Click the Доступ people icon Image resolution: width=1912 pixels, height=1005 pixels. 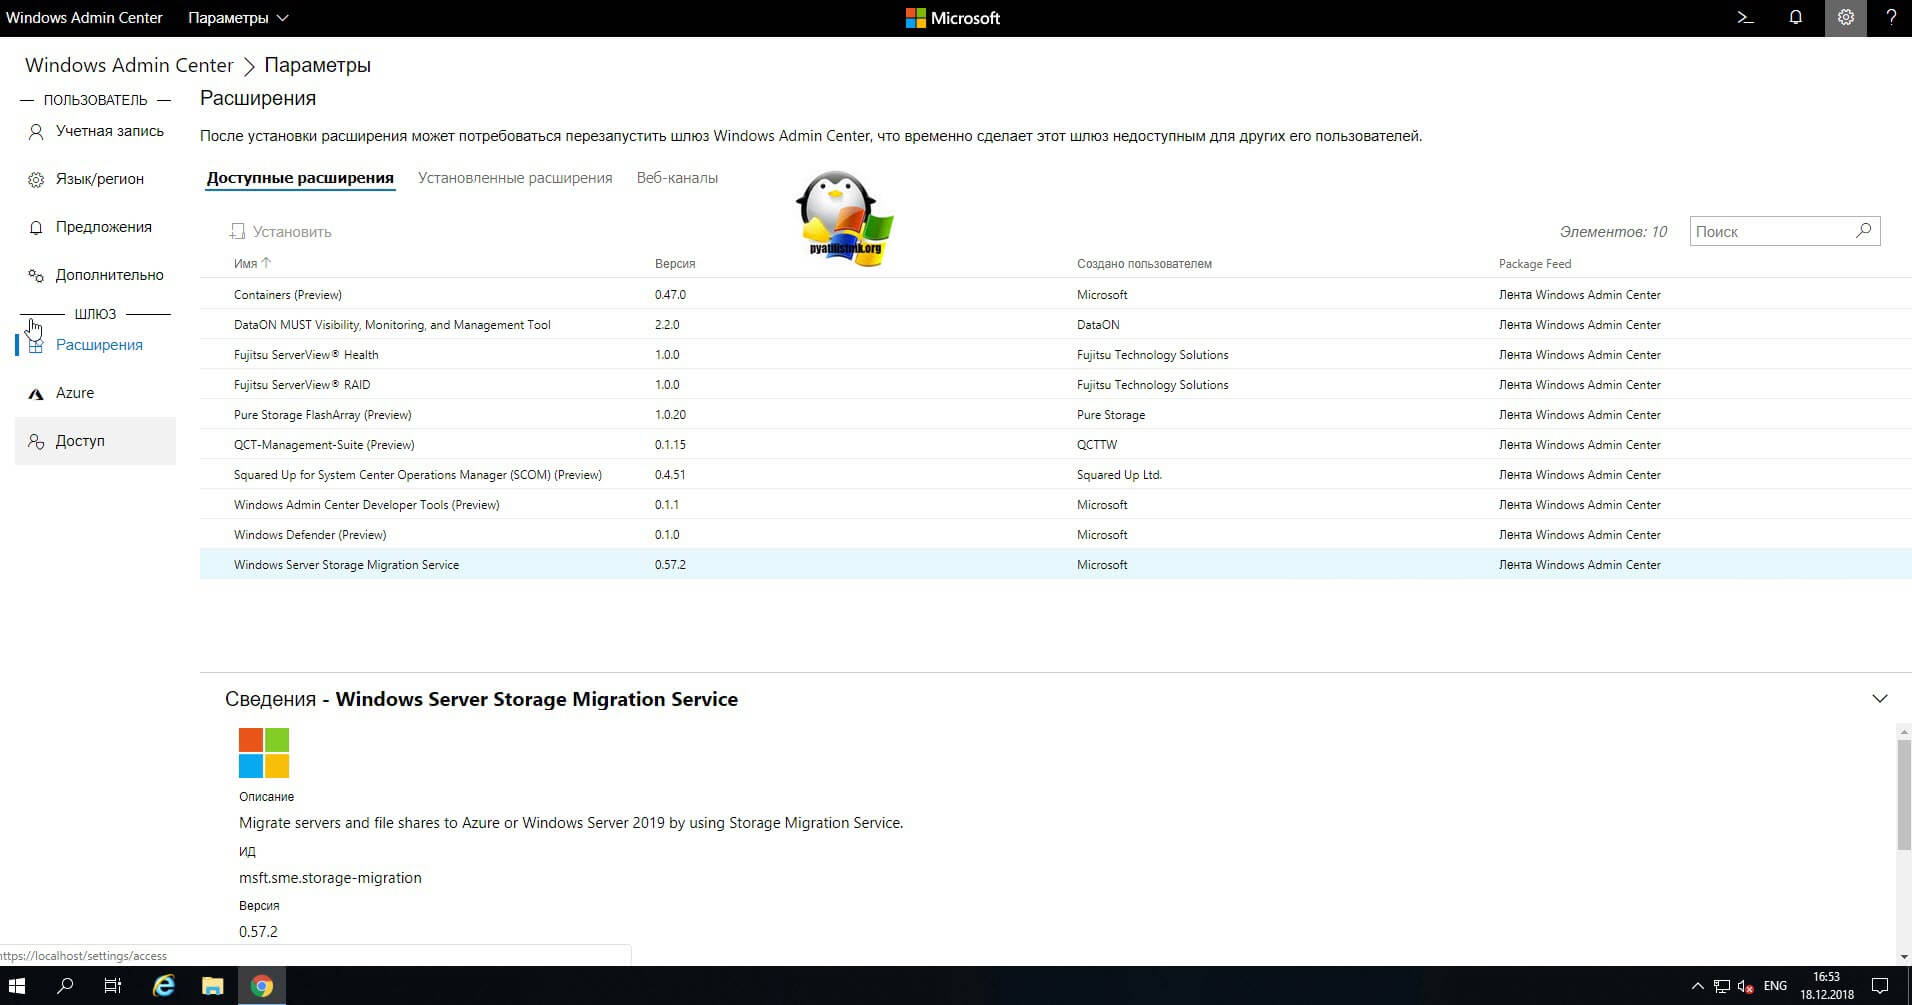(x=36, y=441)
